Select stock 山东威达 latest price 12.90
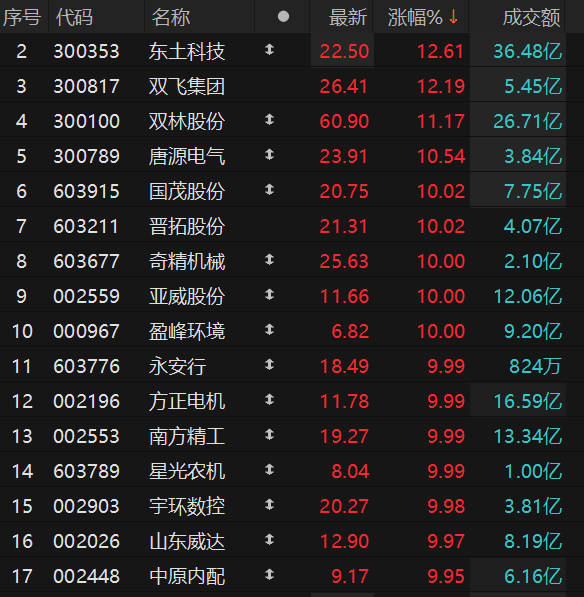The height and width of the screenshot is (597, 584). click(x=345, y=541)
